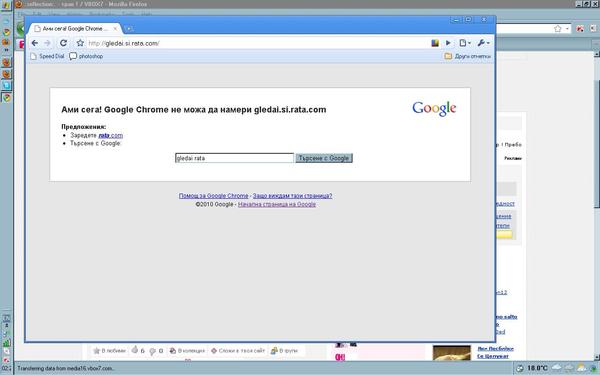Open the photoshop bookmark
The height and width of the screenshot is (375, 600).
(86, 56)
